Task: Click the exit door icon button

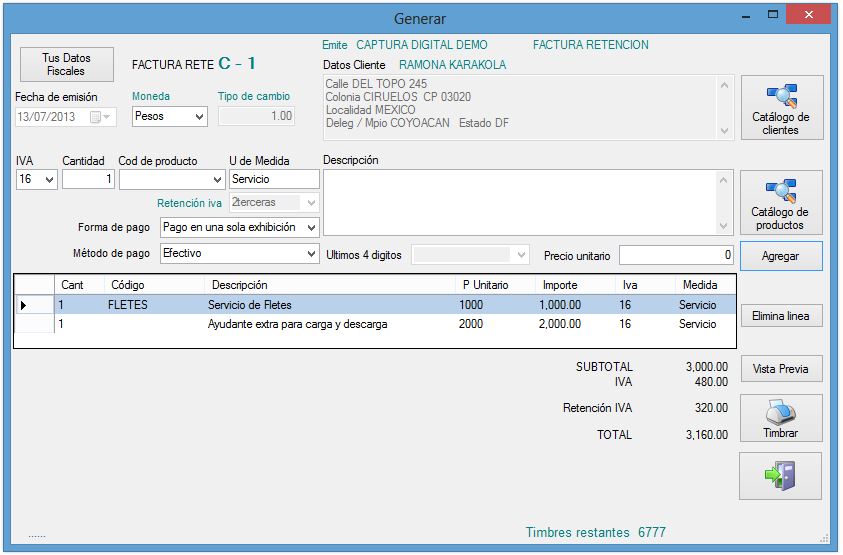Action: 780,476
